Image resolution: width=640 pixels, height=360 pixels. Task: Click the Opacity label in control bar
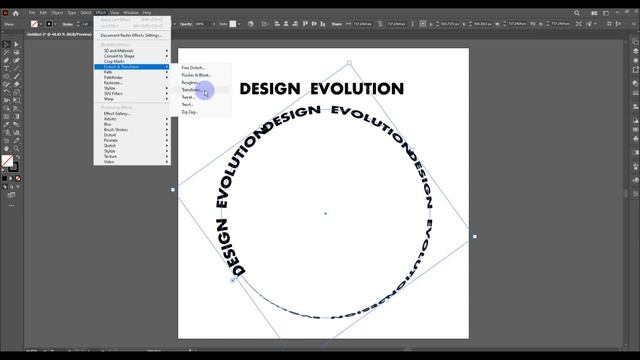pos(186,24)
